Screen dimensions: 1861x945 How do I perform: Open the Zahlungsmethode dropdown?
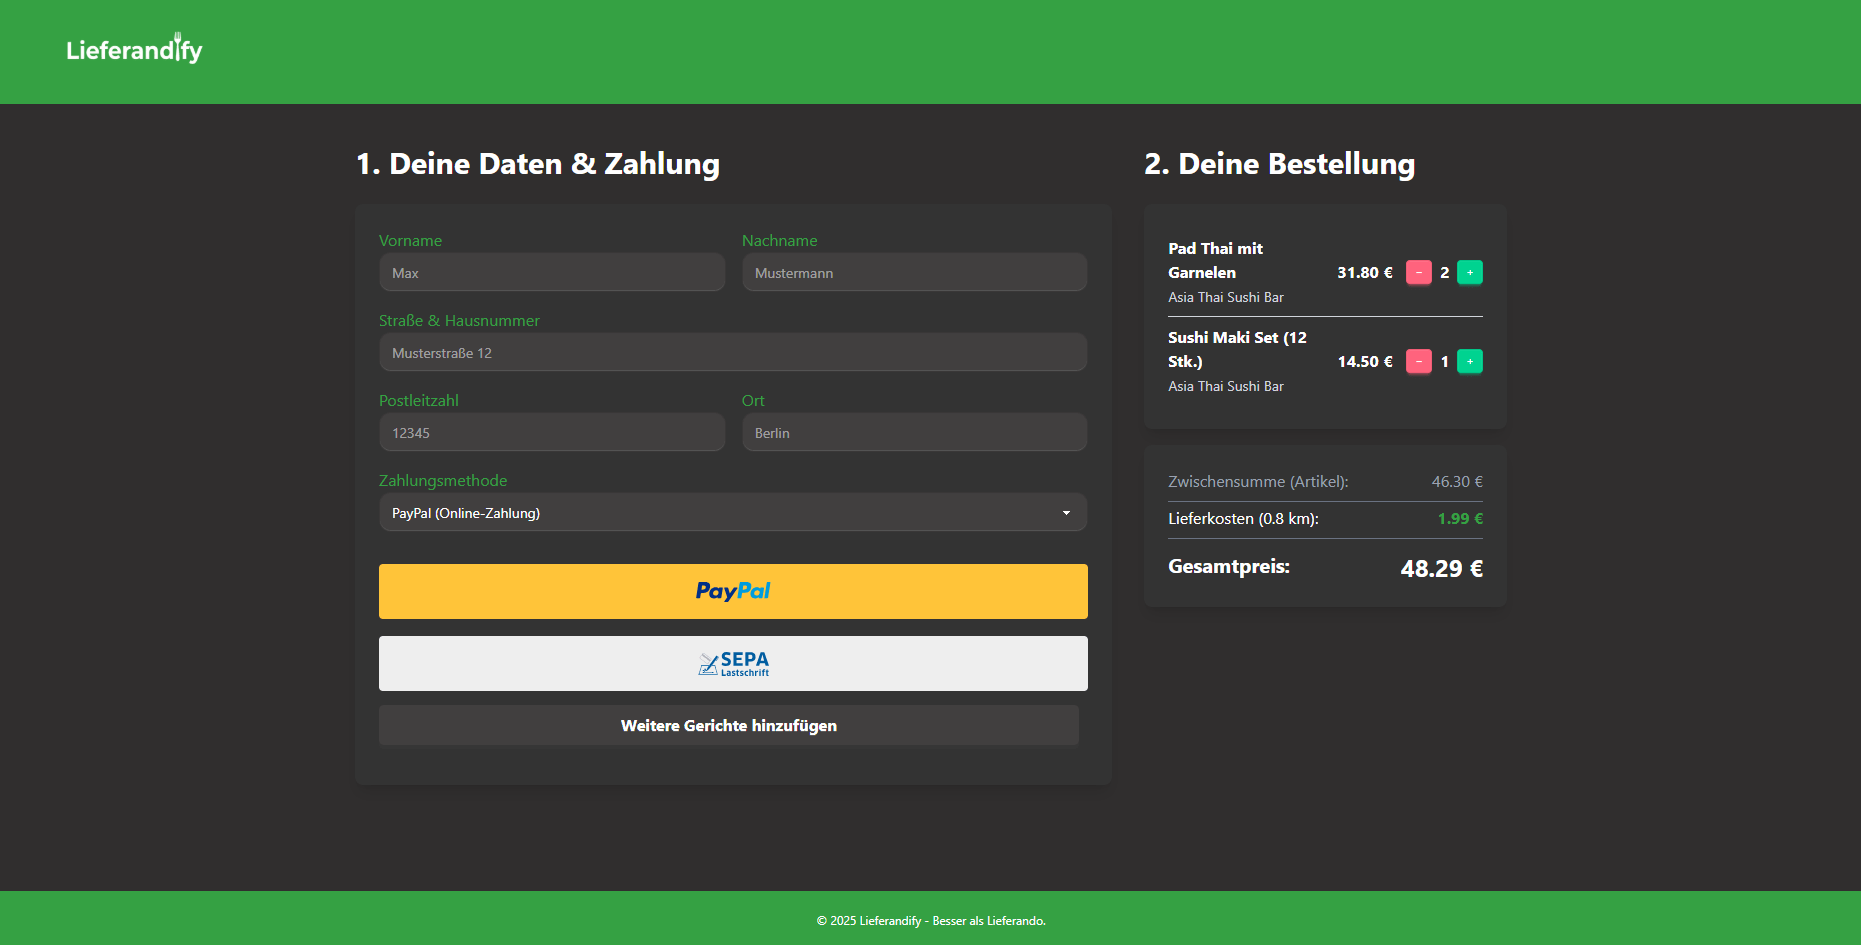click(720, 513)
